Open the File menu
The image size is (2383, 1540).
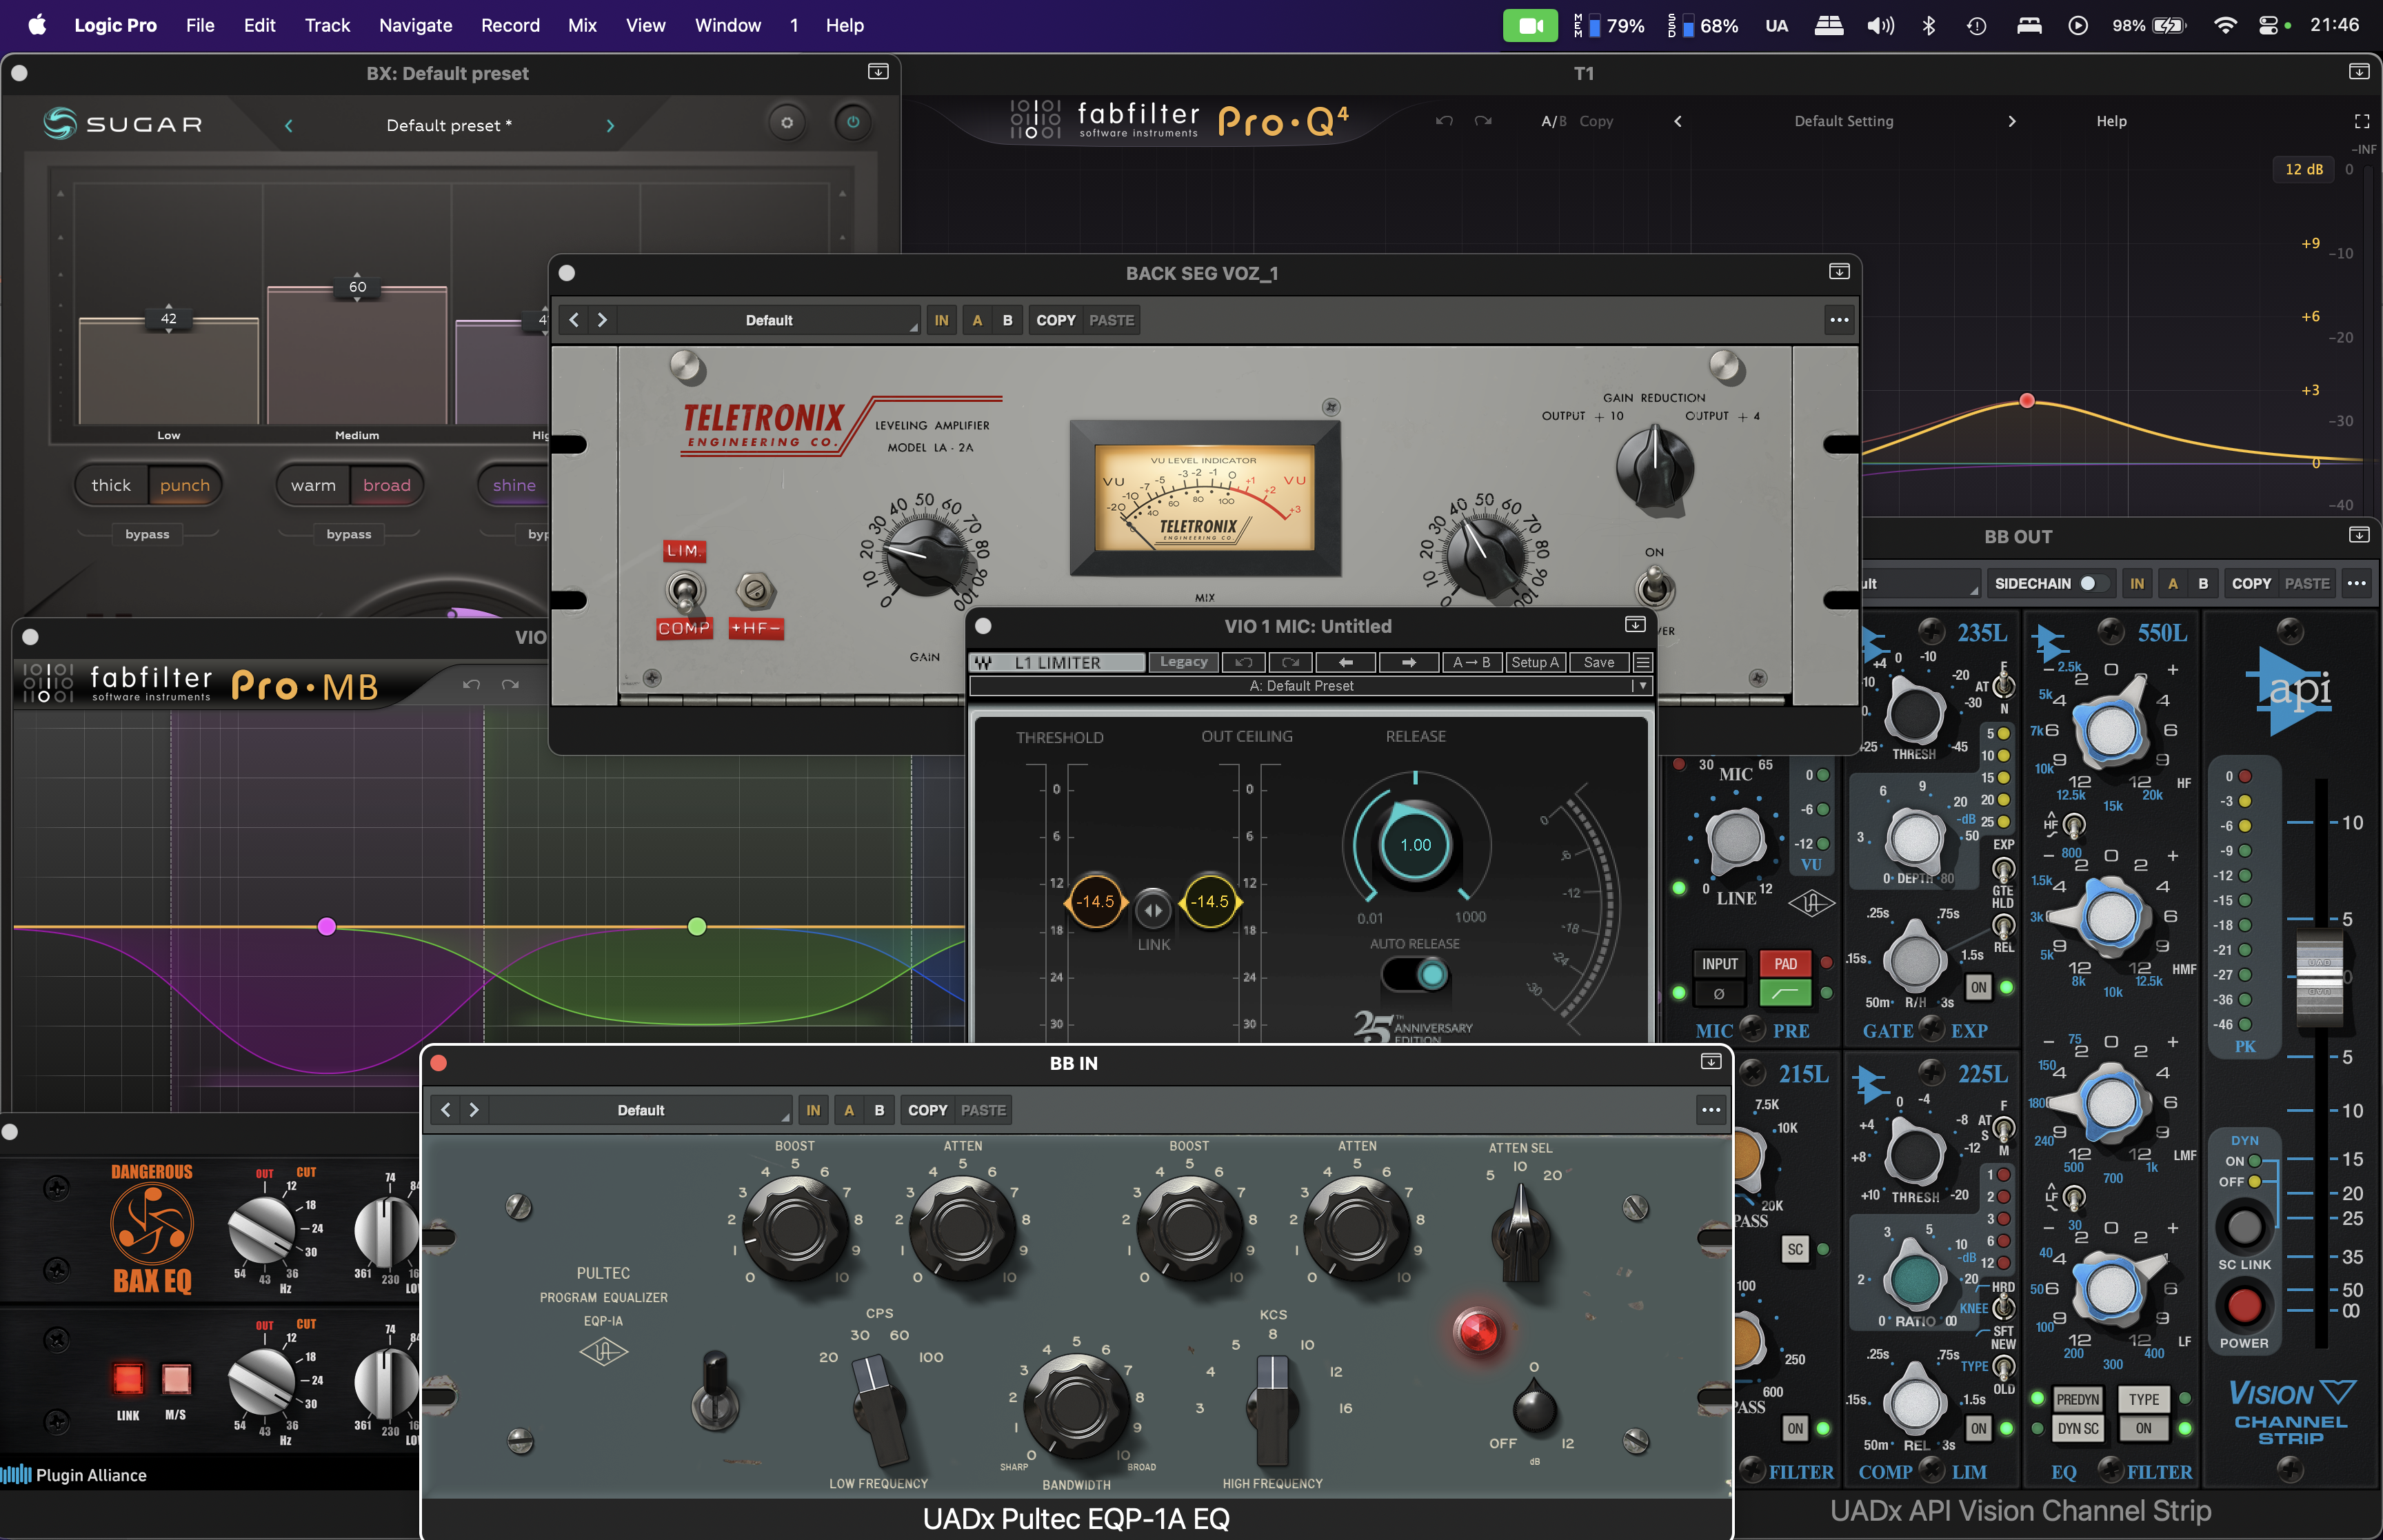point(200,25)
